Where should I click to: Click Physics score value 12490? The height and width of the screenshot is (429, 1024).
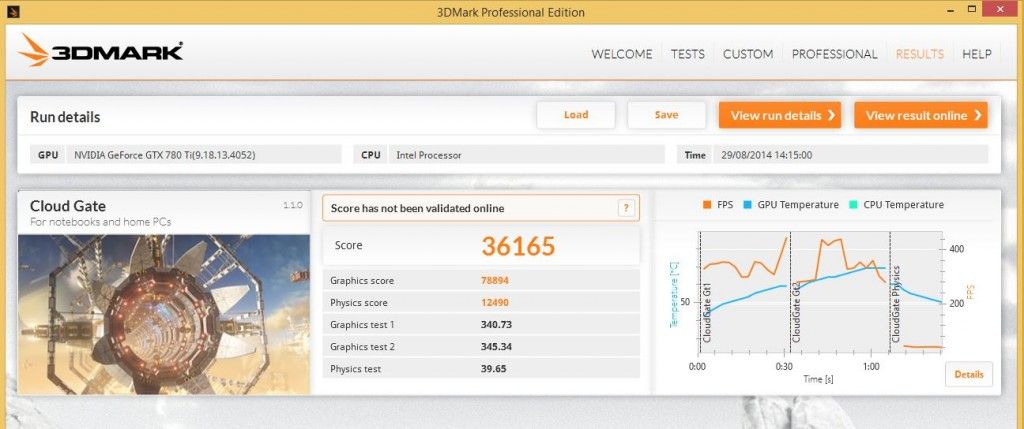click(494, 302)
